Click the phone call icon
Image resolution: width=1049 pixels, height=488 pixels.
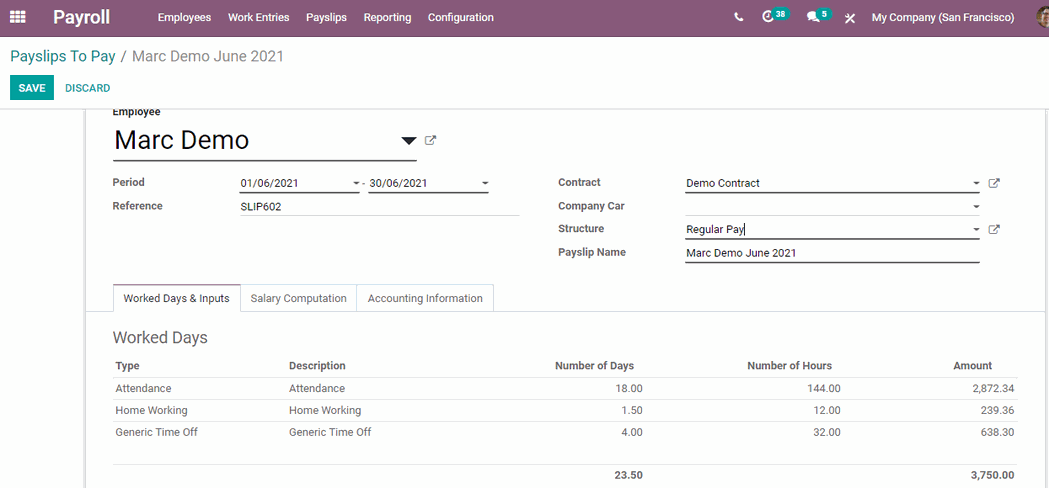[x=738, y=17]
